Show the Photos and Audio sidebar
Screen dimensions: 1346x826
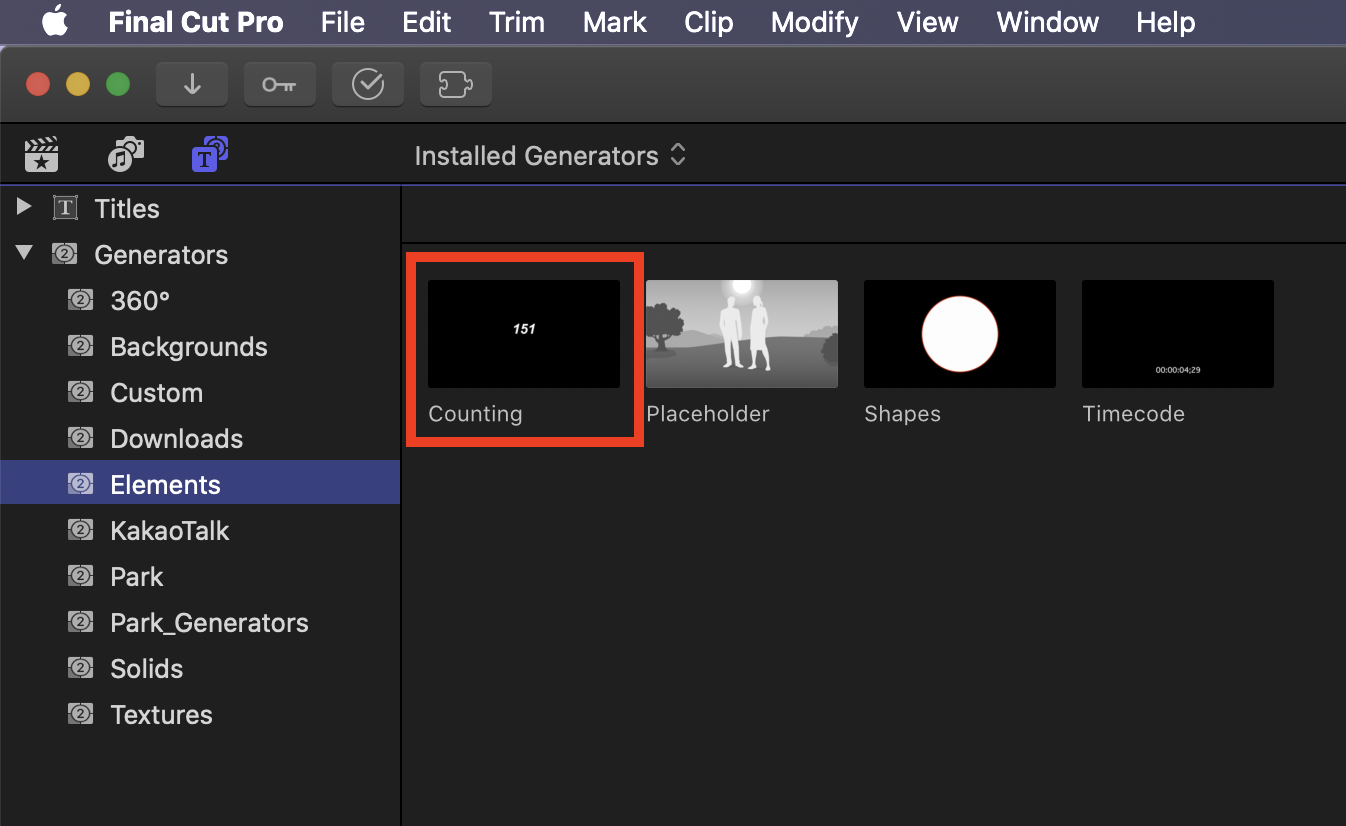click(126, 155)
